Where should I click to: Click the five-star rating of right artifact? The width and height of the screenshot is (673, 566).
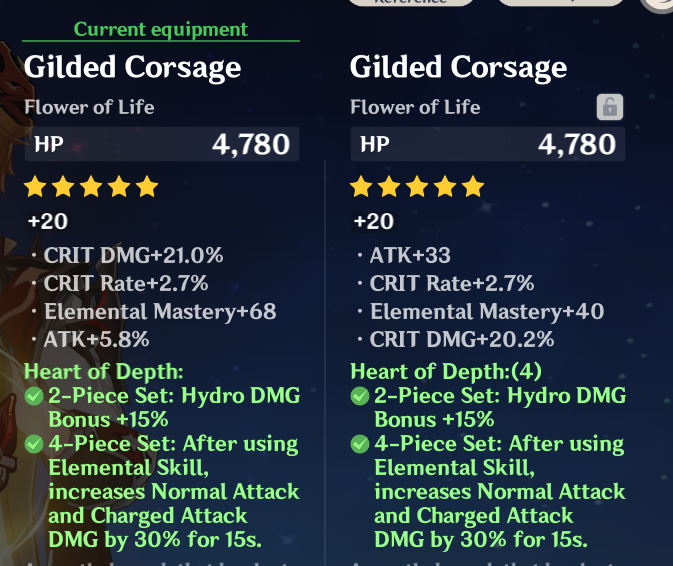pyautogui.click(x=417, y=186)
